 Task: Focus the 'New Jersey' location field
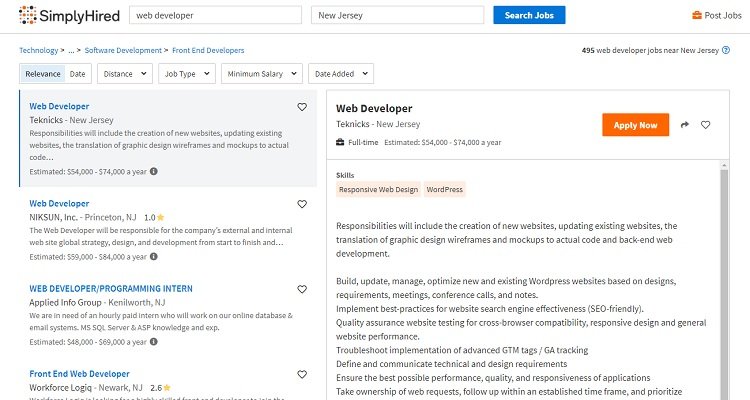397,15
